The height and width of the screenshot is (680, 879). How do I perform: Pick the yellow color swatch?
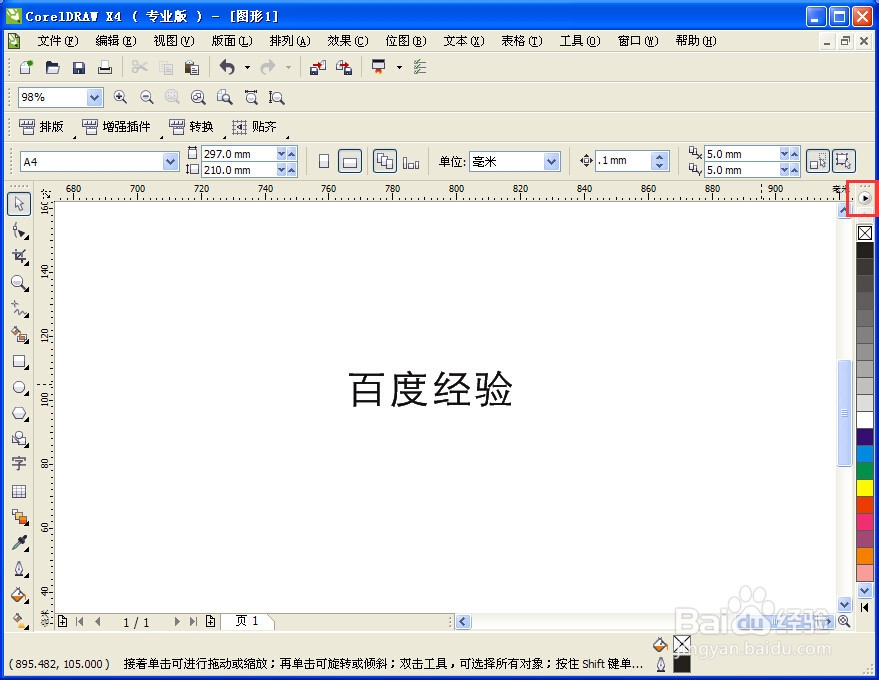865,488
